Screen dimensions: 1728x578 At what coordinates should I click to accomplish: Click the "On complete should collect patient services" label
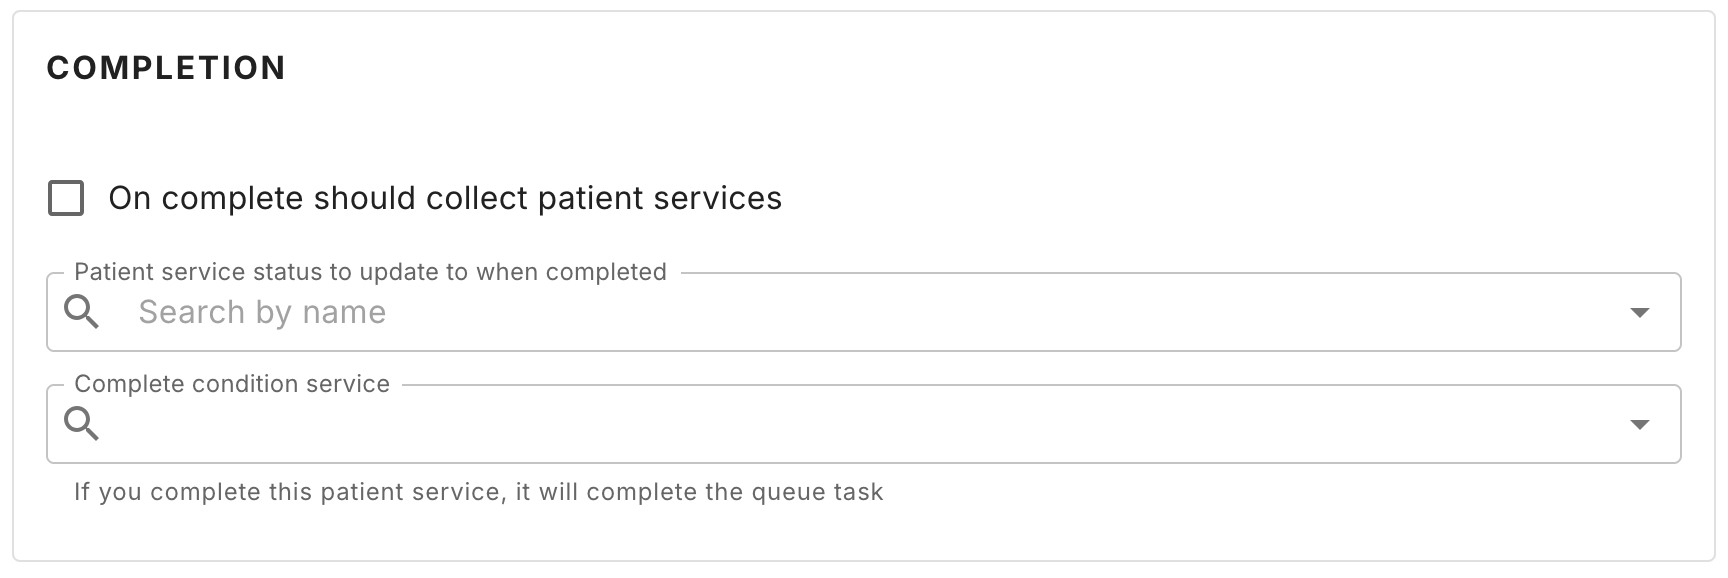pyautogui.click(x=444, y=198)
